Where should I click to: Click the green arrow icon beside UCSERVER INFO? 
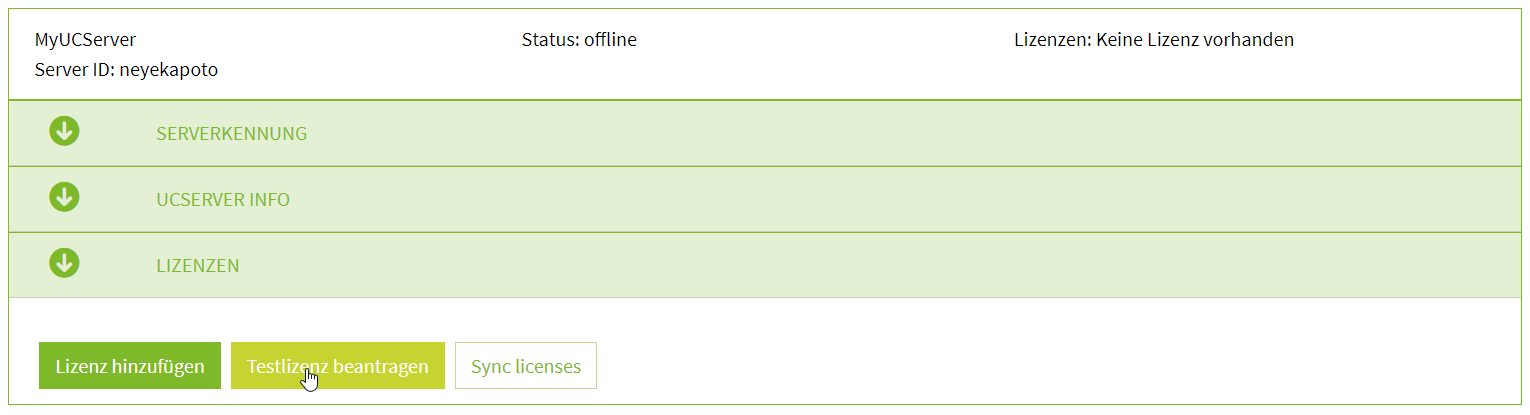(64, 197)
